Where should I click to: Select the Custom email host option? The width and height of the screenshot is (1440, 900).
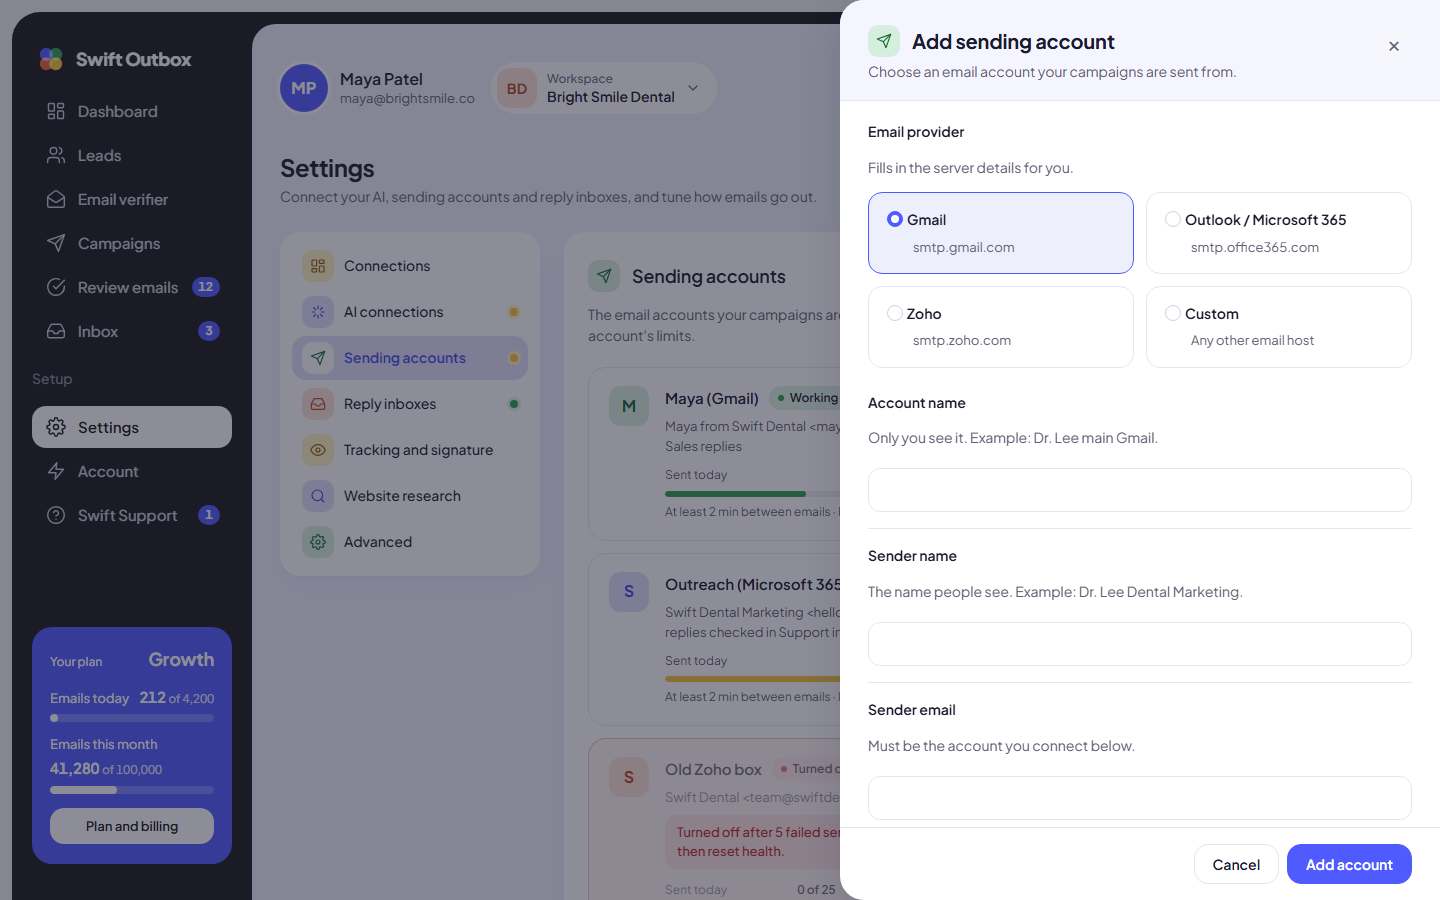click(1279, 327)
